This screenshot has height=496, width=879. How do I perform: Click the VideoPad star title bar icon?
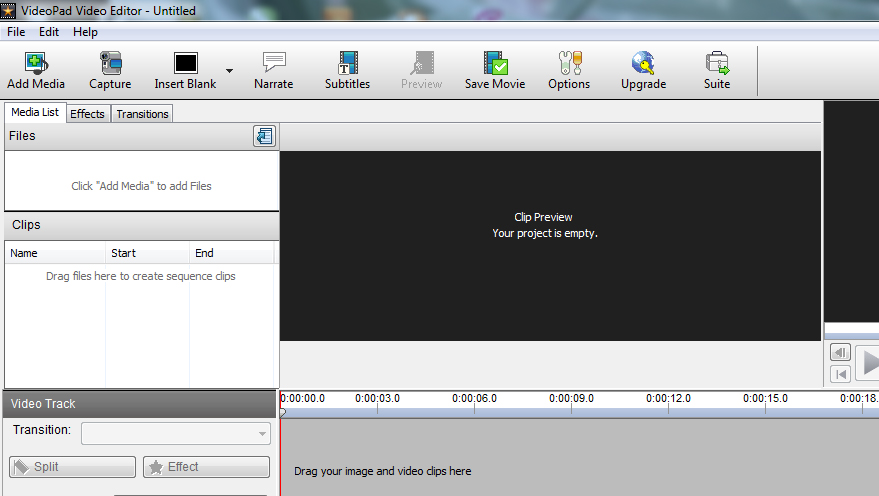[x=8, y=10]
